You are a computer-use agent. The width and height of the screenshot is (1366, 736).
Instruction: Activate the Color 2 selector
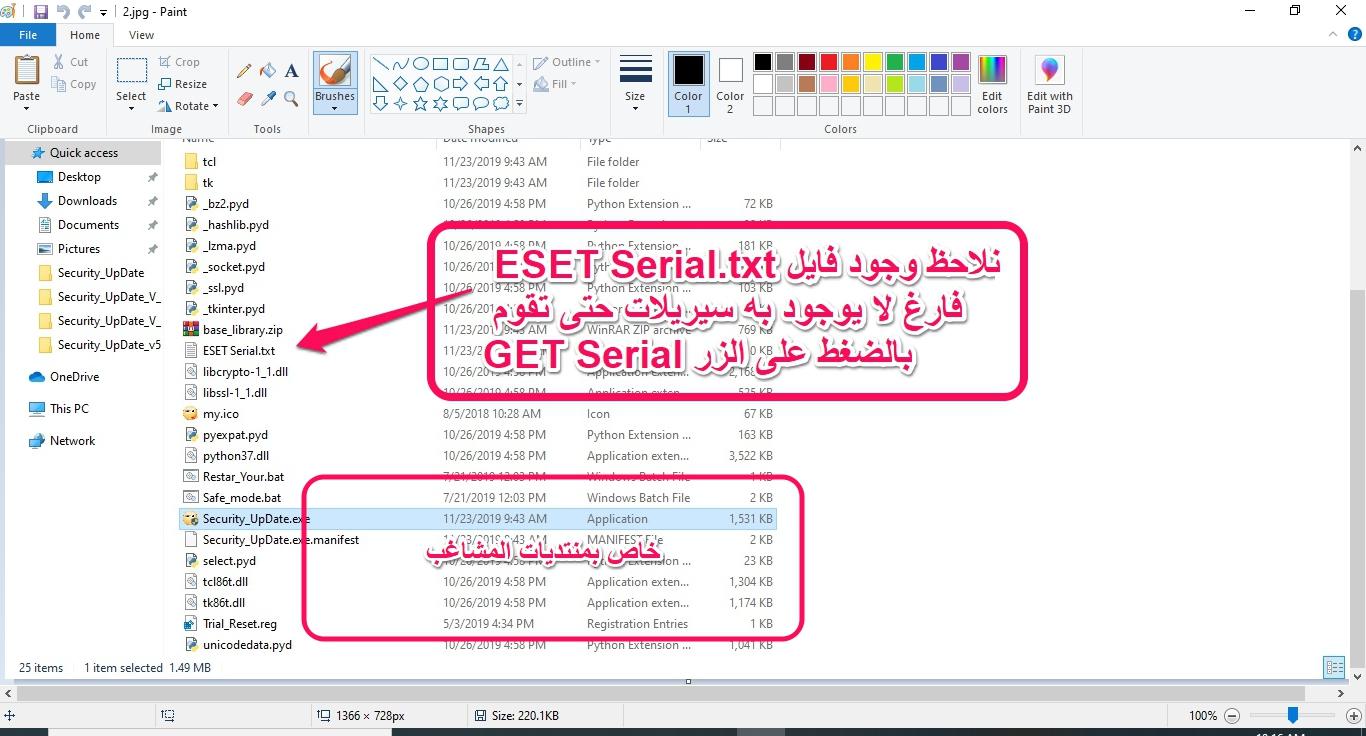coord(730,84)
